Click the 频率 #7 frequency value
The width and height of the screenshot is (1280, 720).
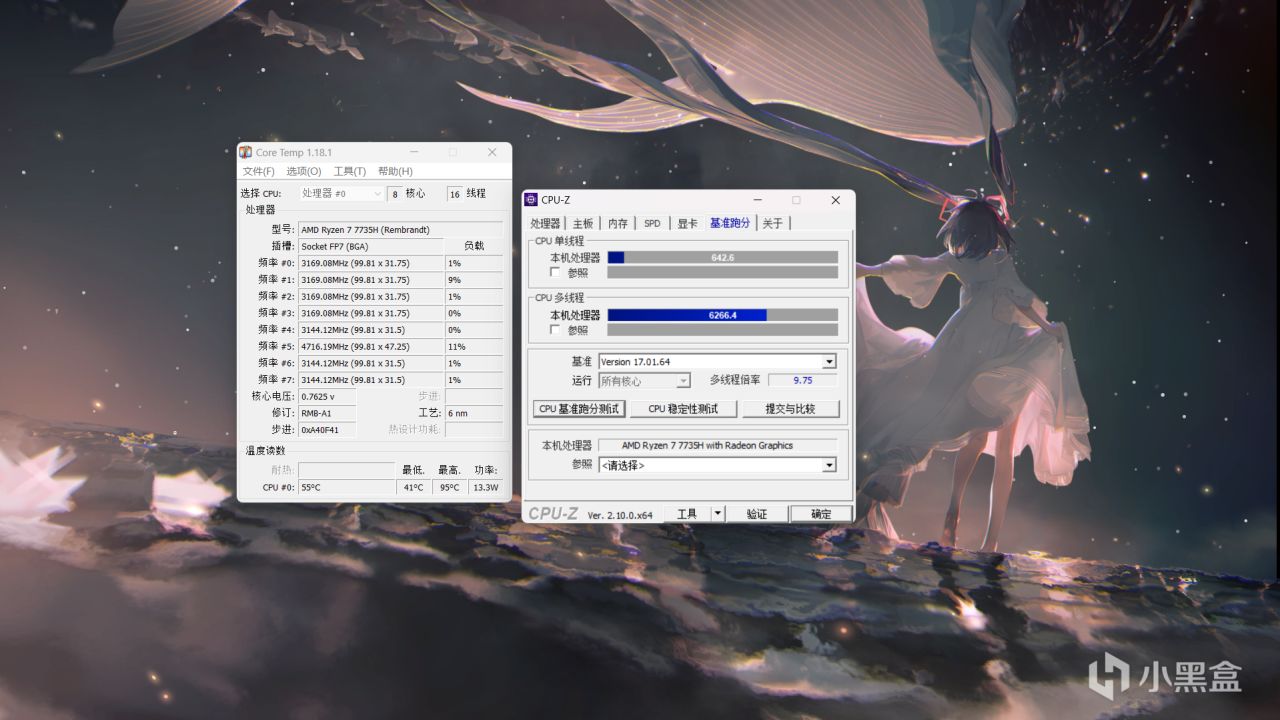(x=370, y=380)
